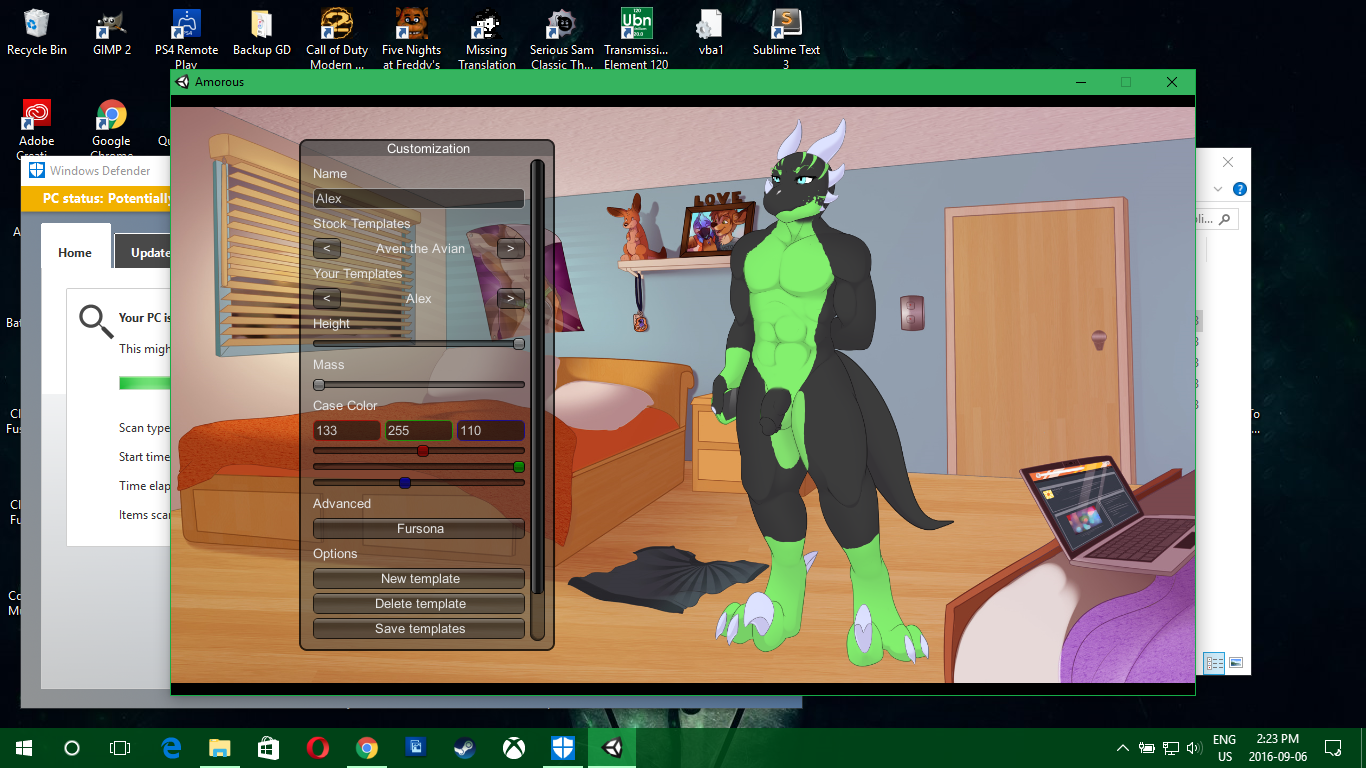Image resolution: width=1366 pixels, height=768 pixels.
Task: Launch Steam from the taskbar
Action: [464, 747]
